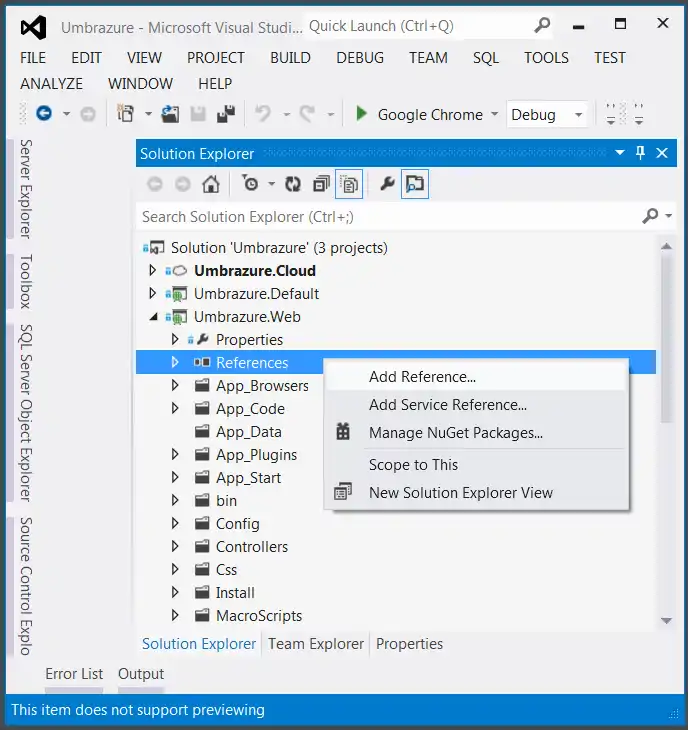Click the Navigate Backward blue arrow button
This screenshot has width=688, height=730.
(44, 114)
